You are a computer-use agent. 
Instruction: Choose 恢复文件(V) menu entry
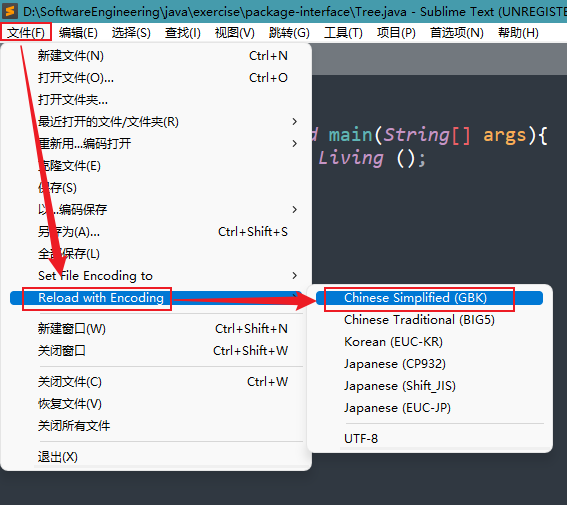156,404
